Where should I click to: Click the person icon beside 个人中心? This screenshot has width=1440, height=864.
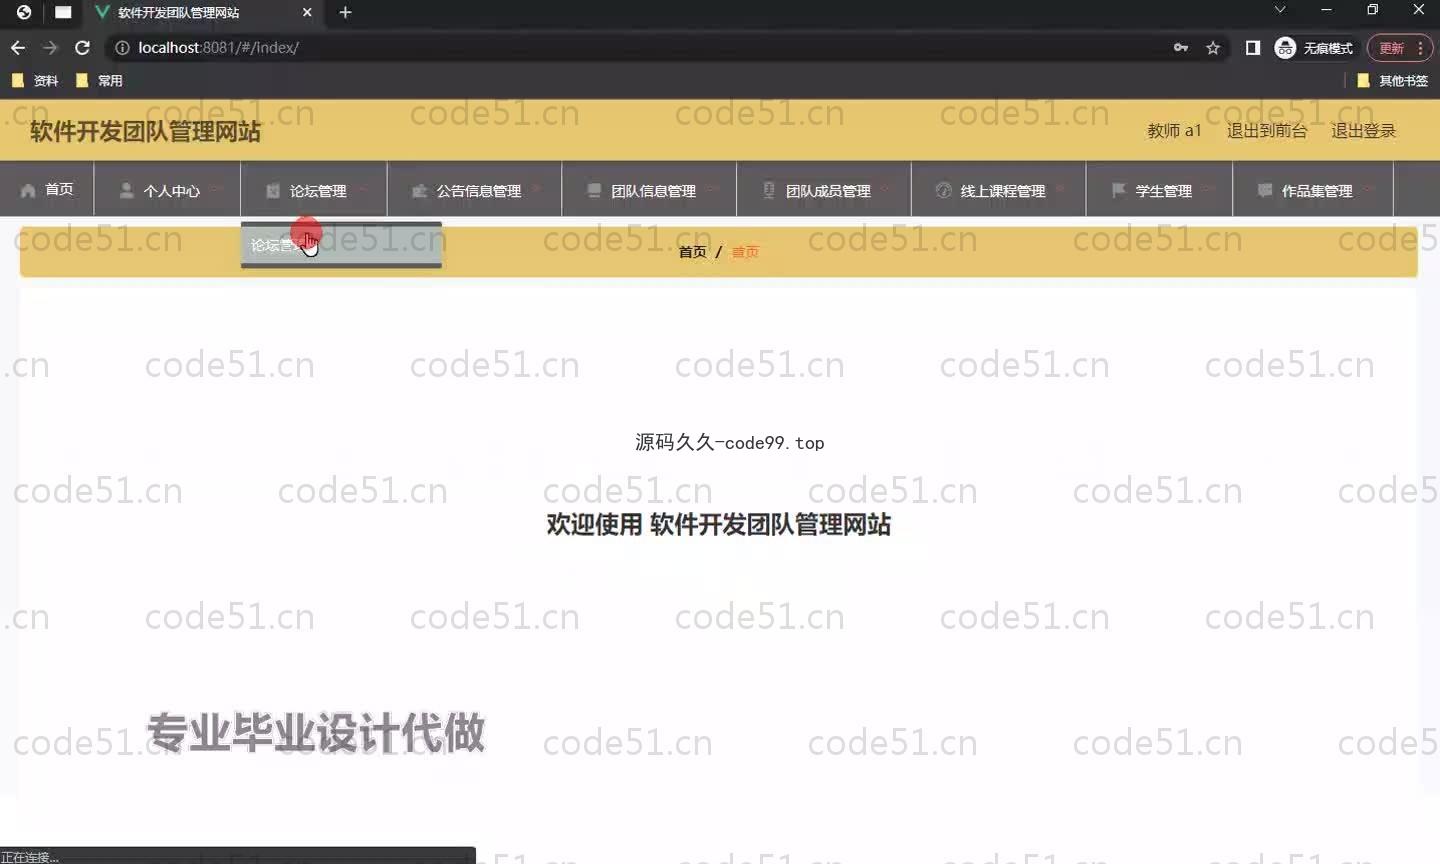point(127,190)
